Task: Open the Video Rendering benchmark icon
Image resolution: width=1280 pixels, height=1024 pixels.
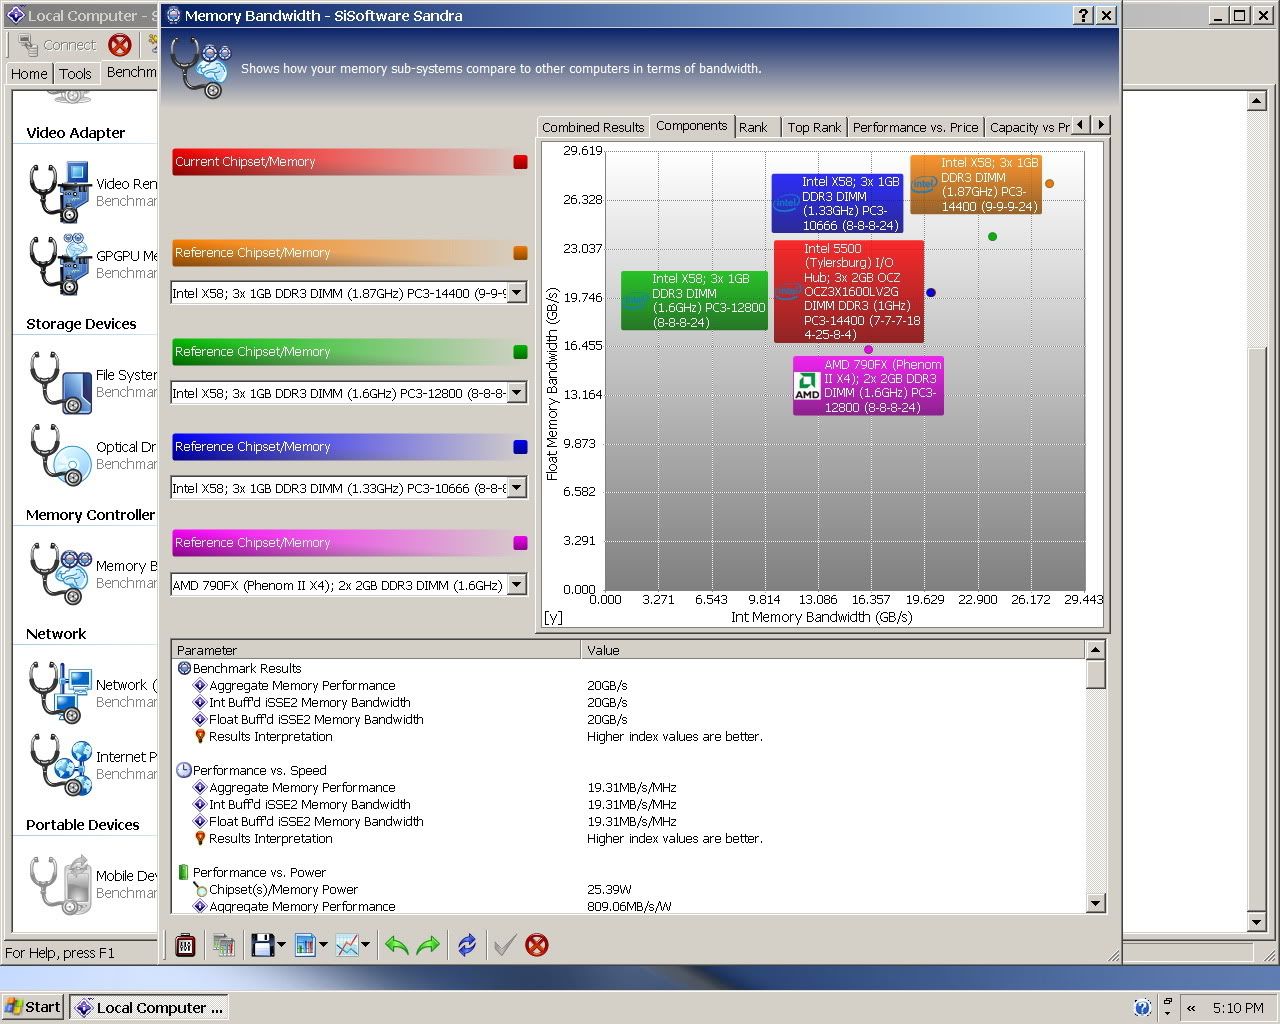Action: 59,191
